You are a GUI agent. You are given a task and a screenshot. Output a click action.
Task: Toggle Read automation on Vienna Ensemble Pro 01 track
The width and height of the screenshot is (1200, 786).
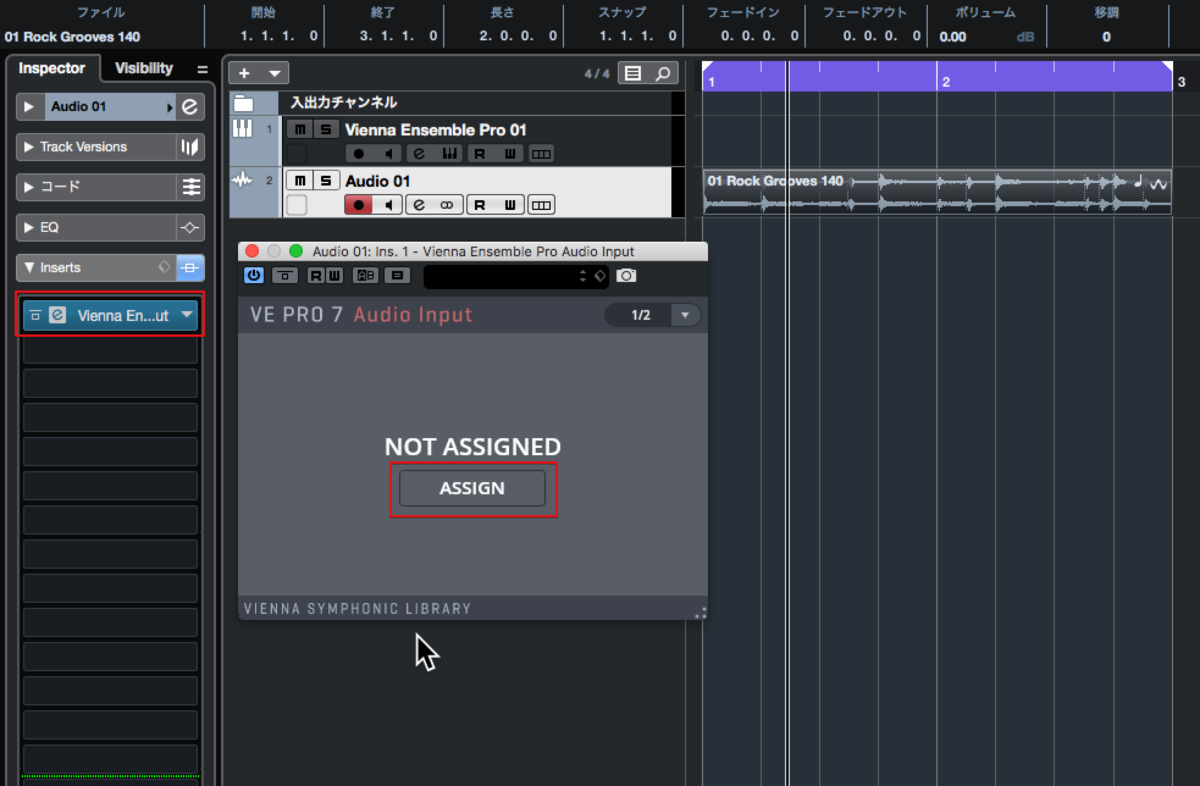480,153
